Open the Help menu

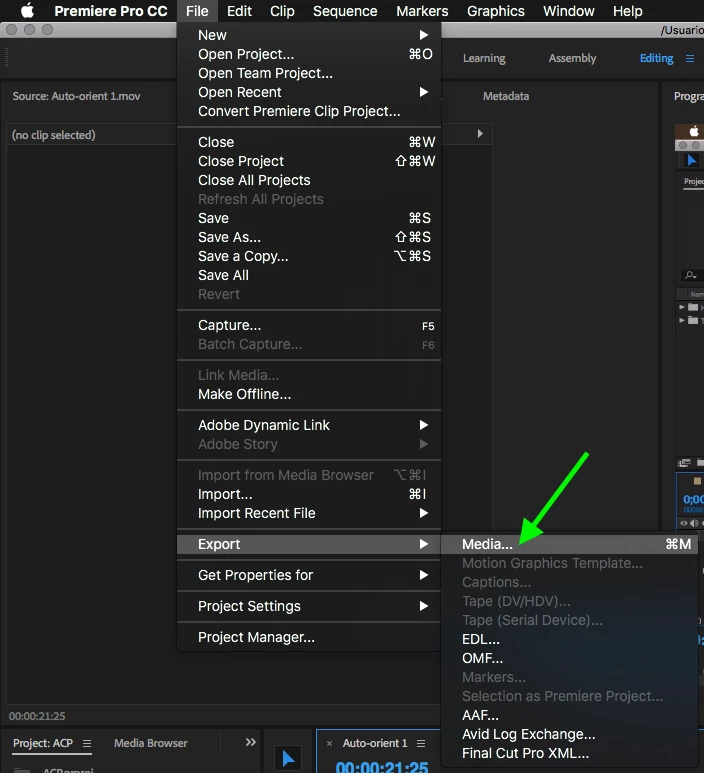point(628,11)
